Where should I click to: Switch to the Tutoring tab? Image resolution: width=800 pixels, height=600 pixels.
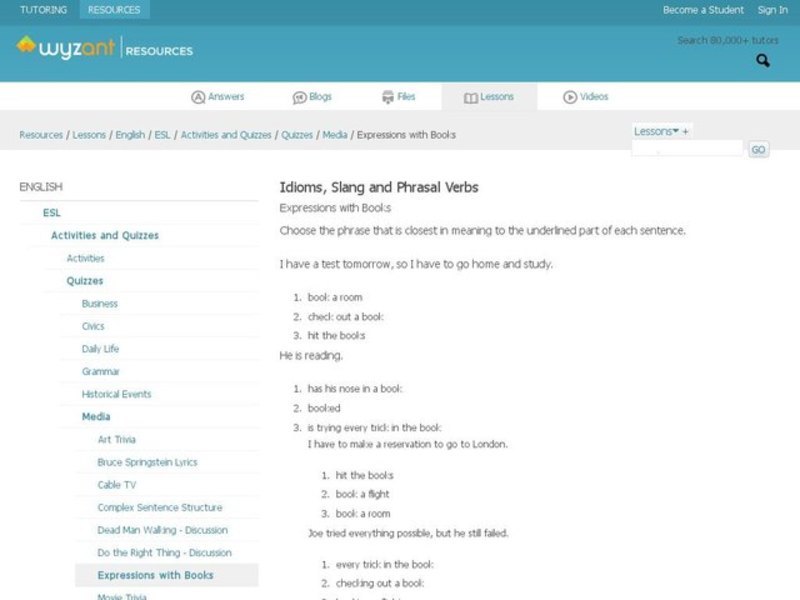pos(43,10)
